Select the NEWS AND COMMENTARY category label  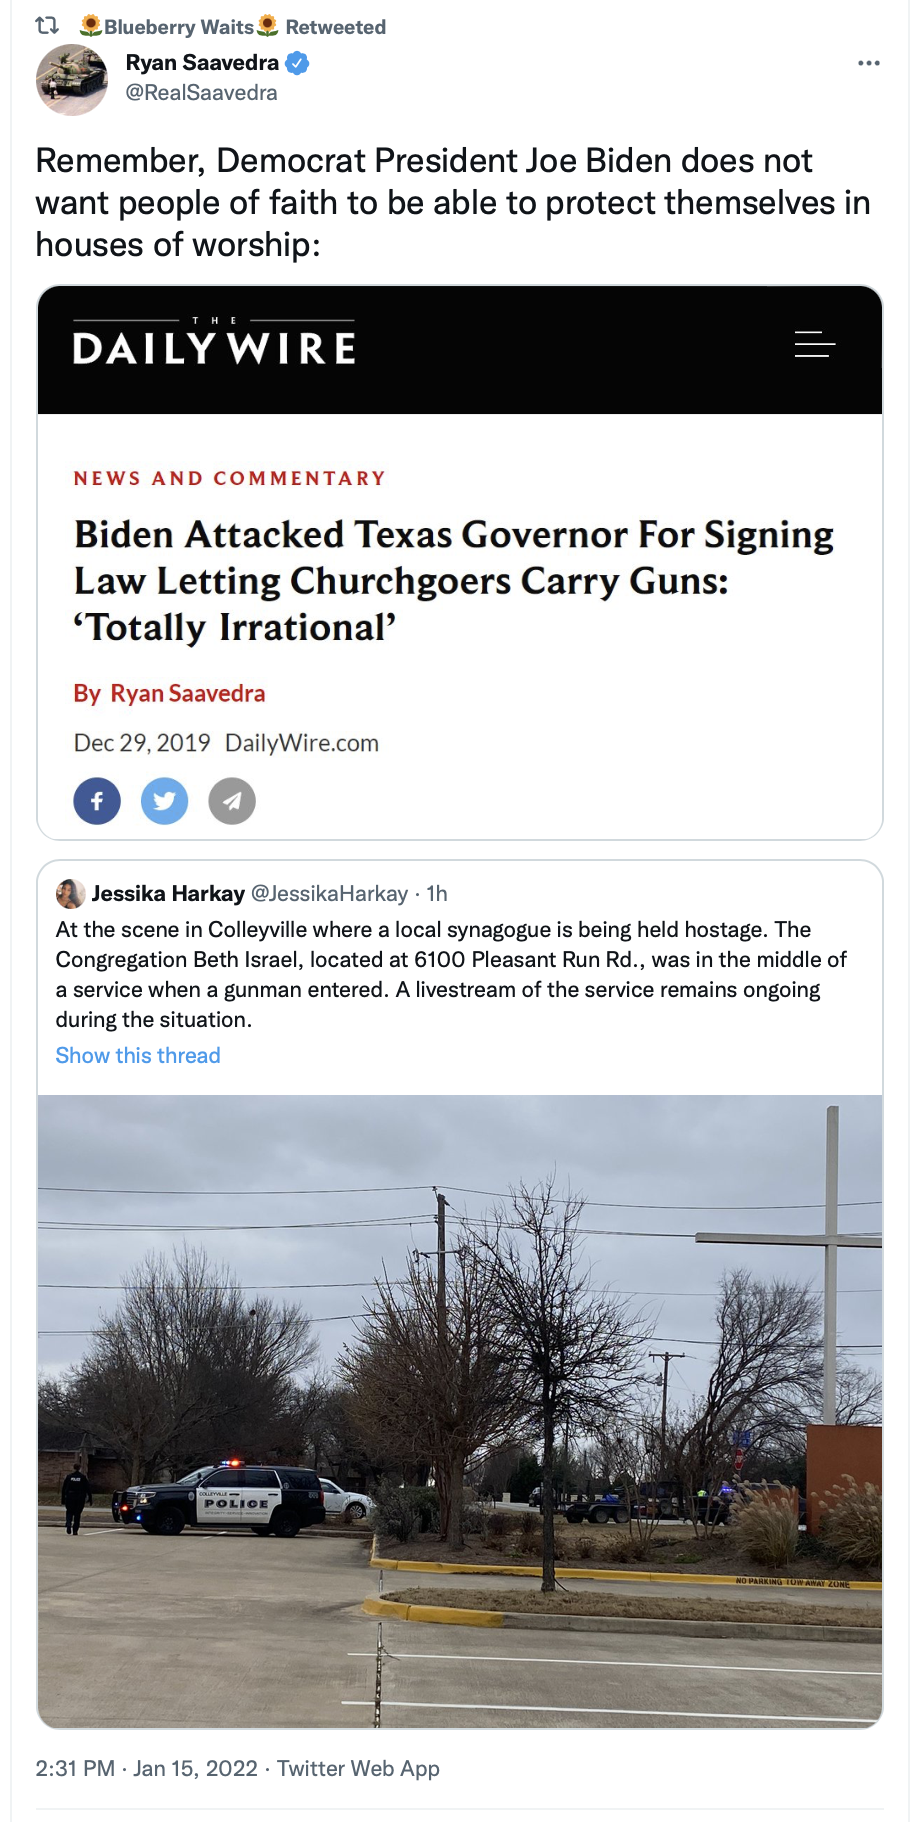230,479
